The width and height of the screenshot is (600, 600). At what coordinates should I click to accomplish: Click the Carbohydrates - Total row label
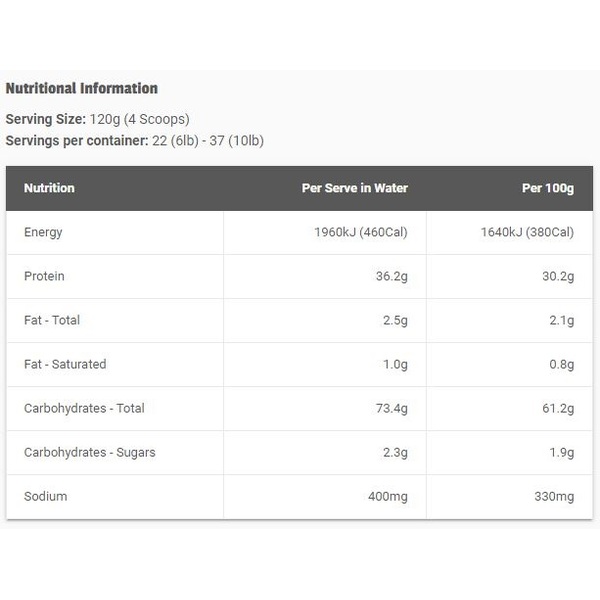(x=84, y=408)
